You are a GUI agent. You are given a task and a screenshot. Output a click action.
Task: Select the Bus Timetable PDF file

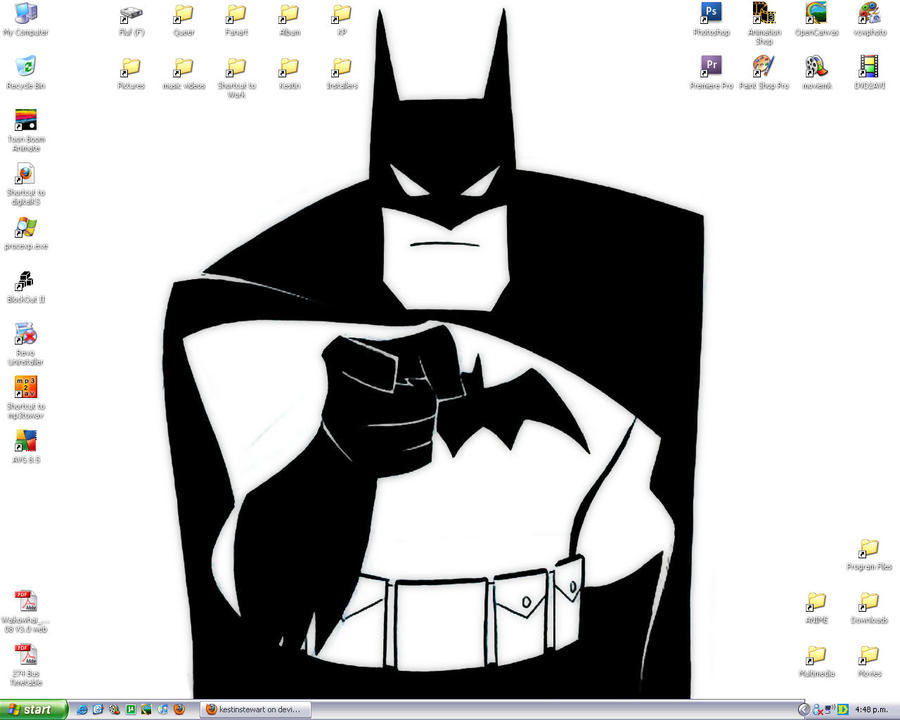[26, 665]
